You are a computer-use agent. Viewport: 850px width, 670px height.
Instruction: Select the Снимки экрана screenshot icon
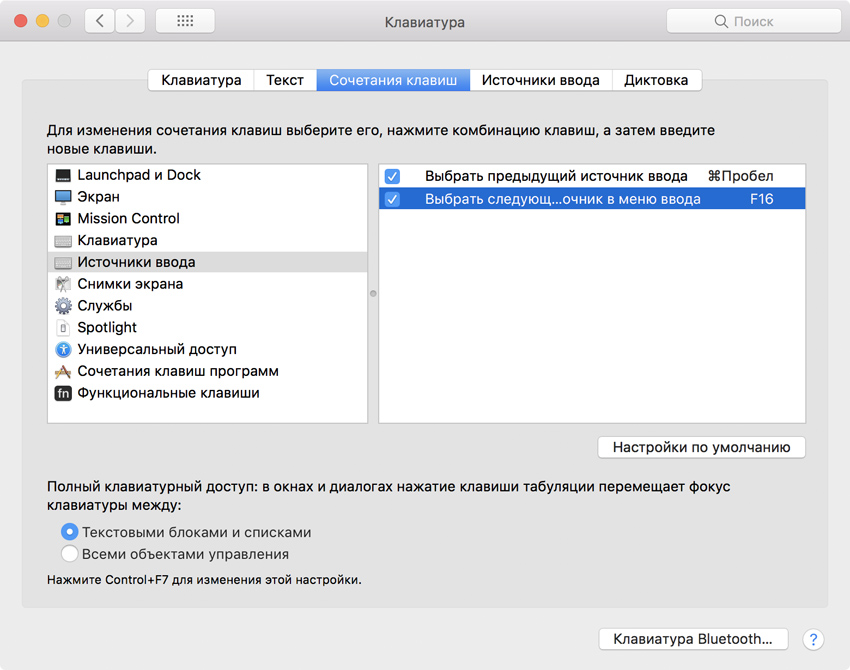click(63, 284)
